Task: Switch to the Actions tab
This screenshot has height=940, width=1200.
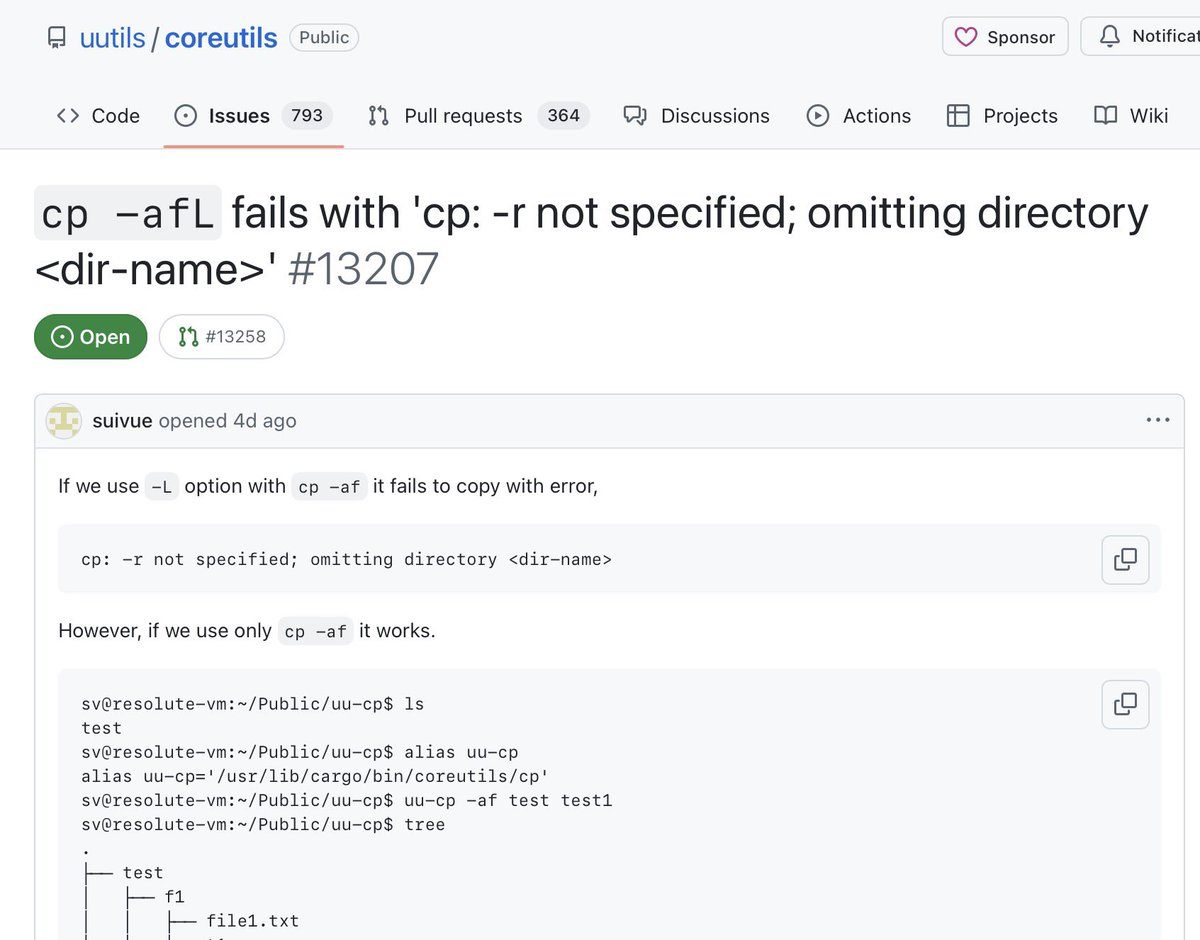Action: pyautogui.click(x=859, y=116)
